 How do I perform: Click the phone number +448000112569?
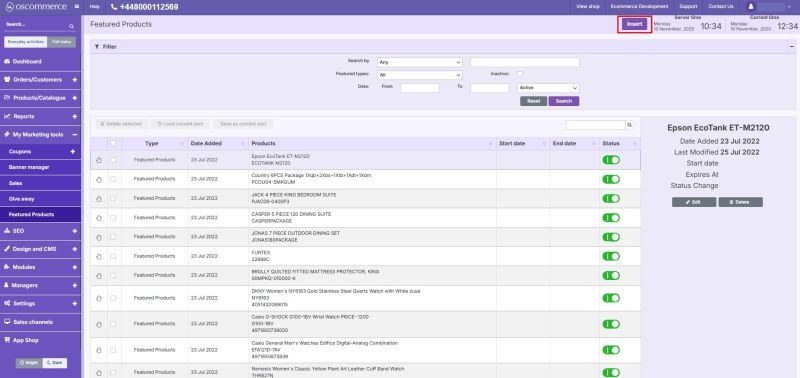point(144,7)
